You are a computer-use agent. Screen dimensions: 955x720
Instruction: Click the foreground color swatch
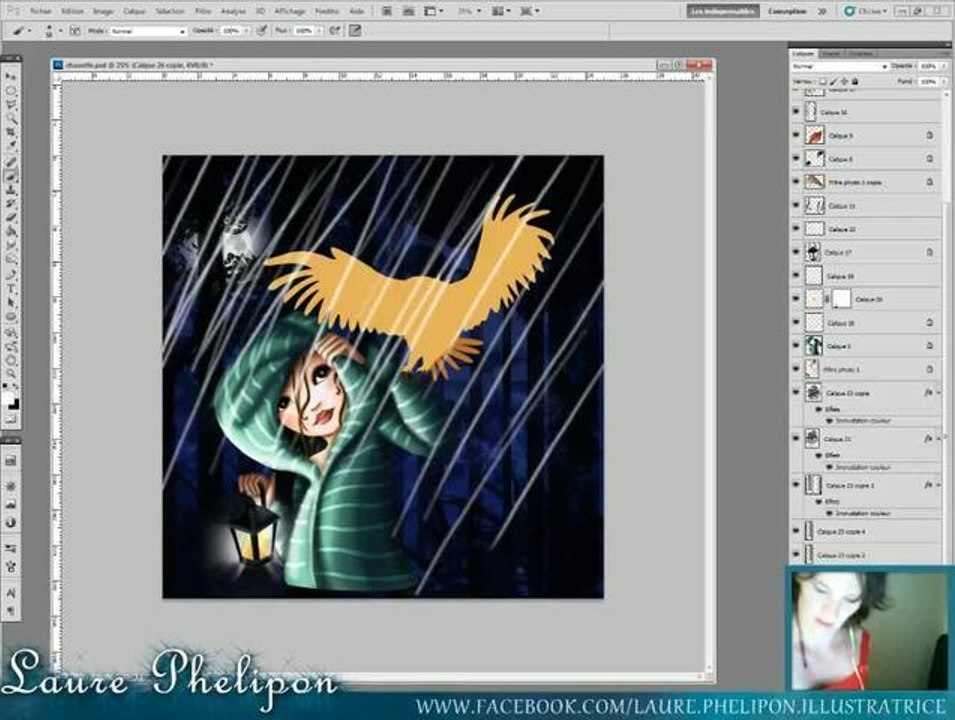pyautogui.click(x=8, y=399)
